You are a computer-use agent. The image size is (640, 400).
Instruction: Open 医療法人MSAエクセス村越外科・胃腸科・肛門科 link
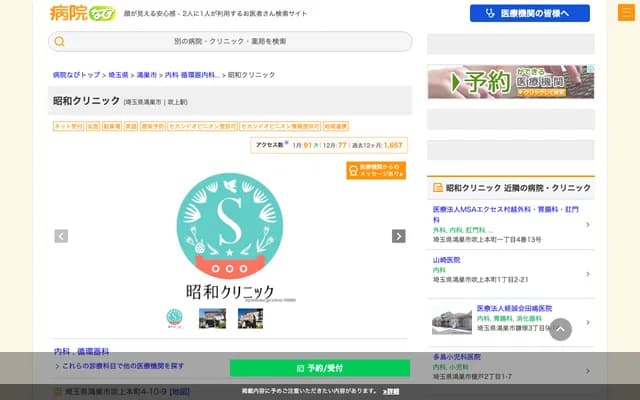tap(505, 214)
